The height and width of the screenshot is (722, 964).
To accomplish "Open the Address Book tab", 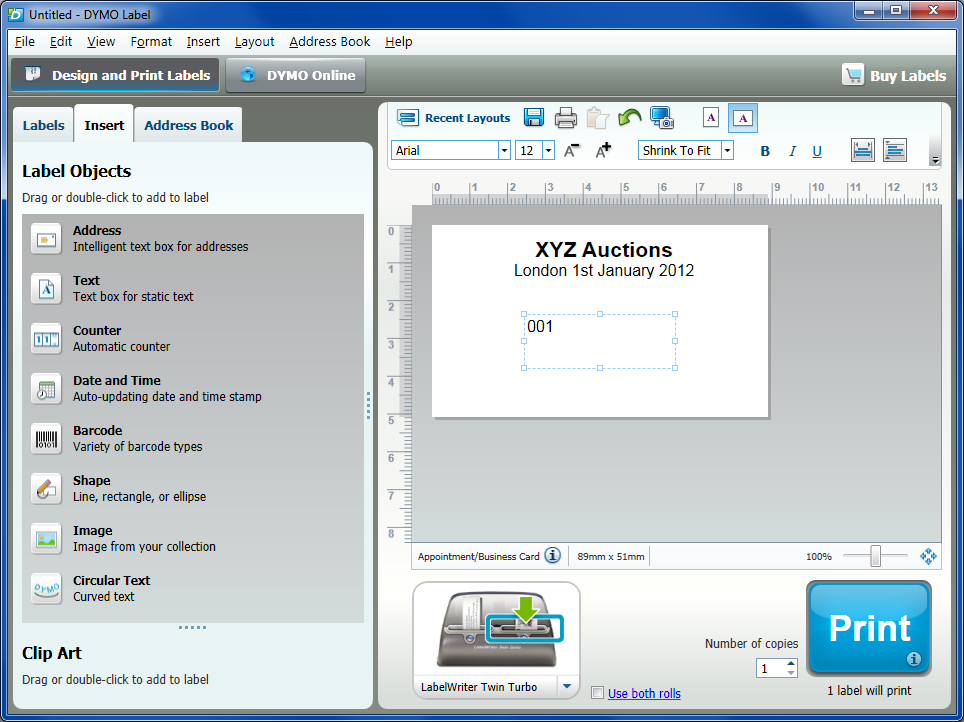I will coord(188,125).
